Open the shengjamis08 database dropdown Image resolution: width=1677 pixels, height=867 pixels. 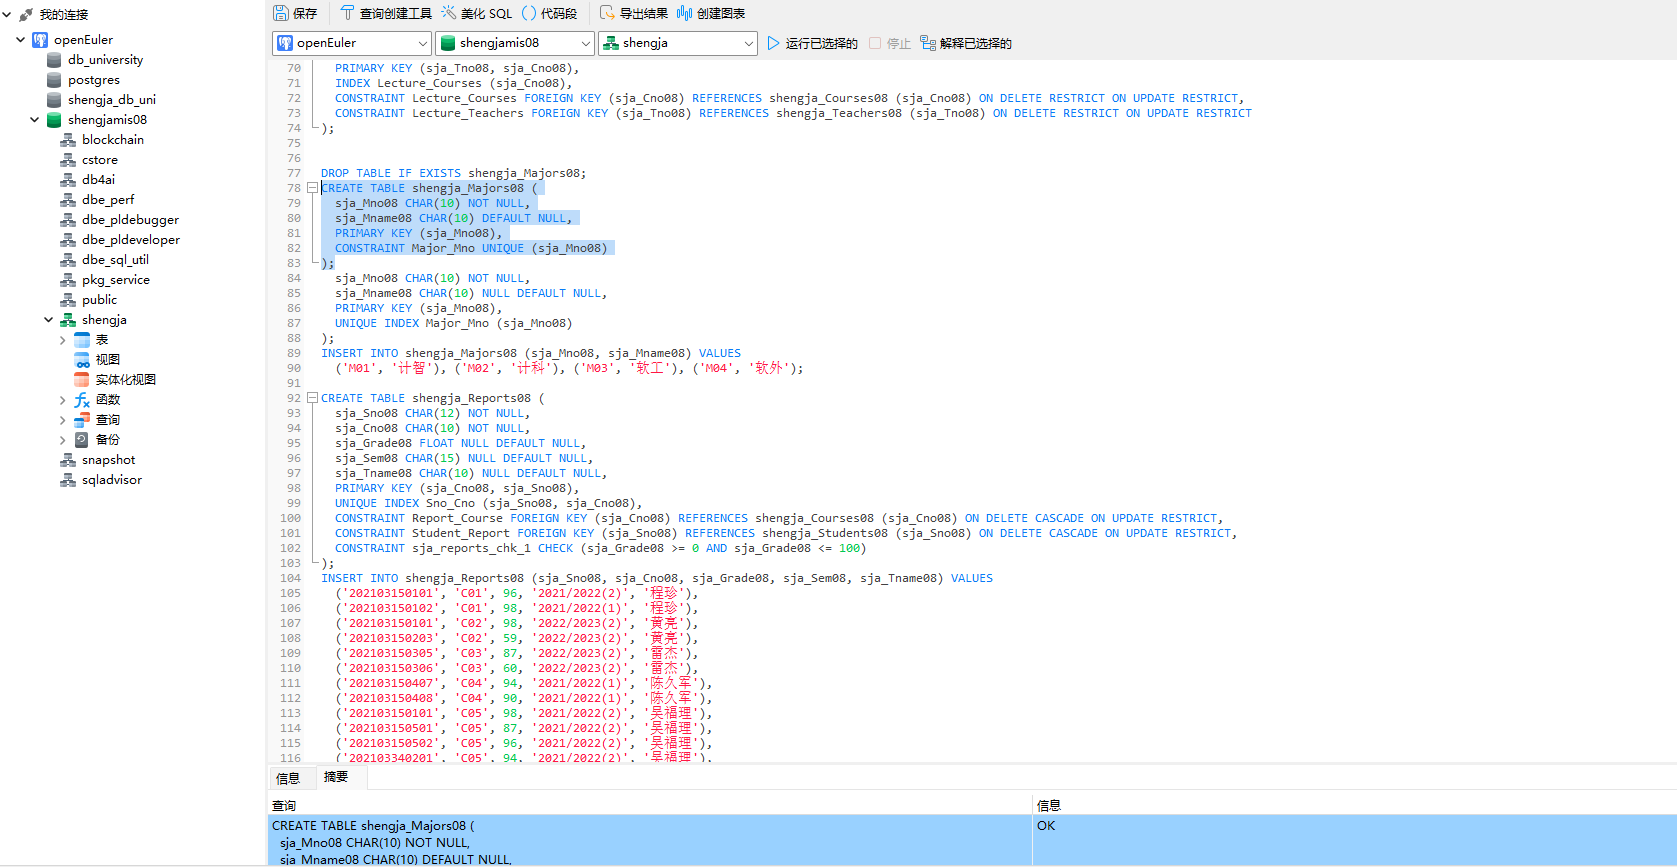[586, 43]
